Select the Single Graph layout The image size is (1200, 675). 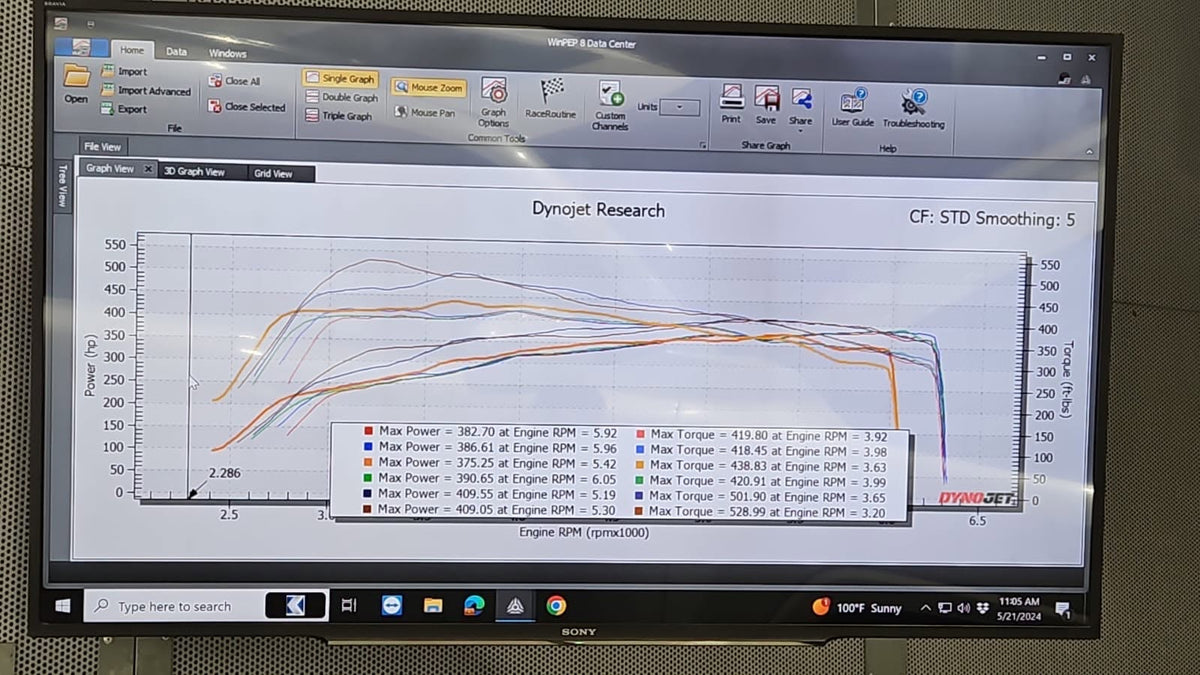340,78
